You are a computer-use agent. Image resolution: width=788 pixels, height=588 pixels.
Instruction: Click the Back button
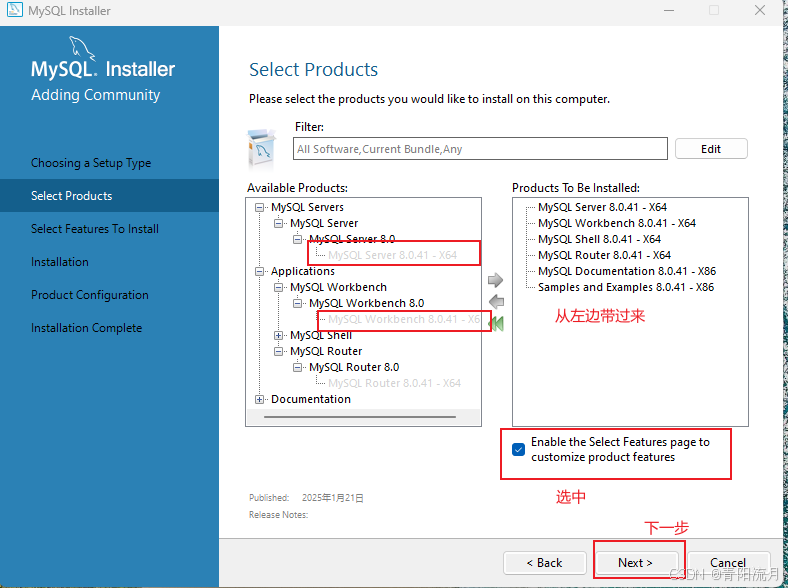(544, 563)
